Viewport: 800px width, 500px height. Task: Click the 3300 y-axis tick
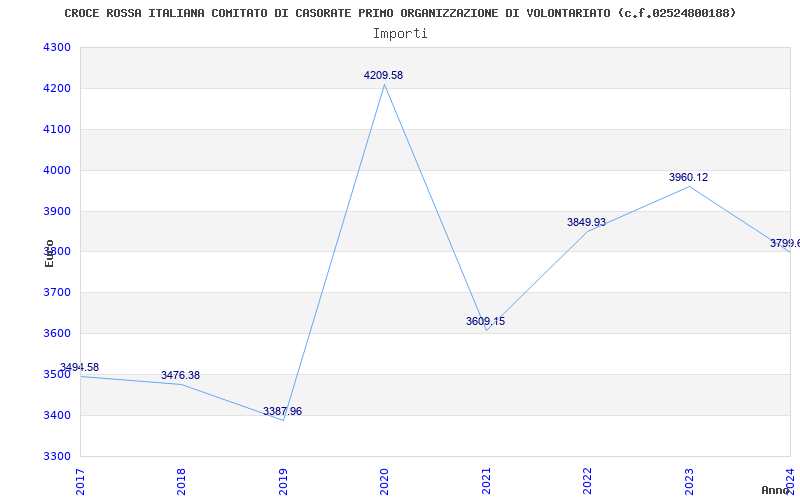(57, 456)
